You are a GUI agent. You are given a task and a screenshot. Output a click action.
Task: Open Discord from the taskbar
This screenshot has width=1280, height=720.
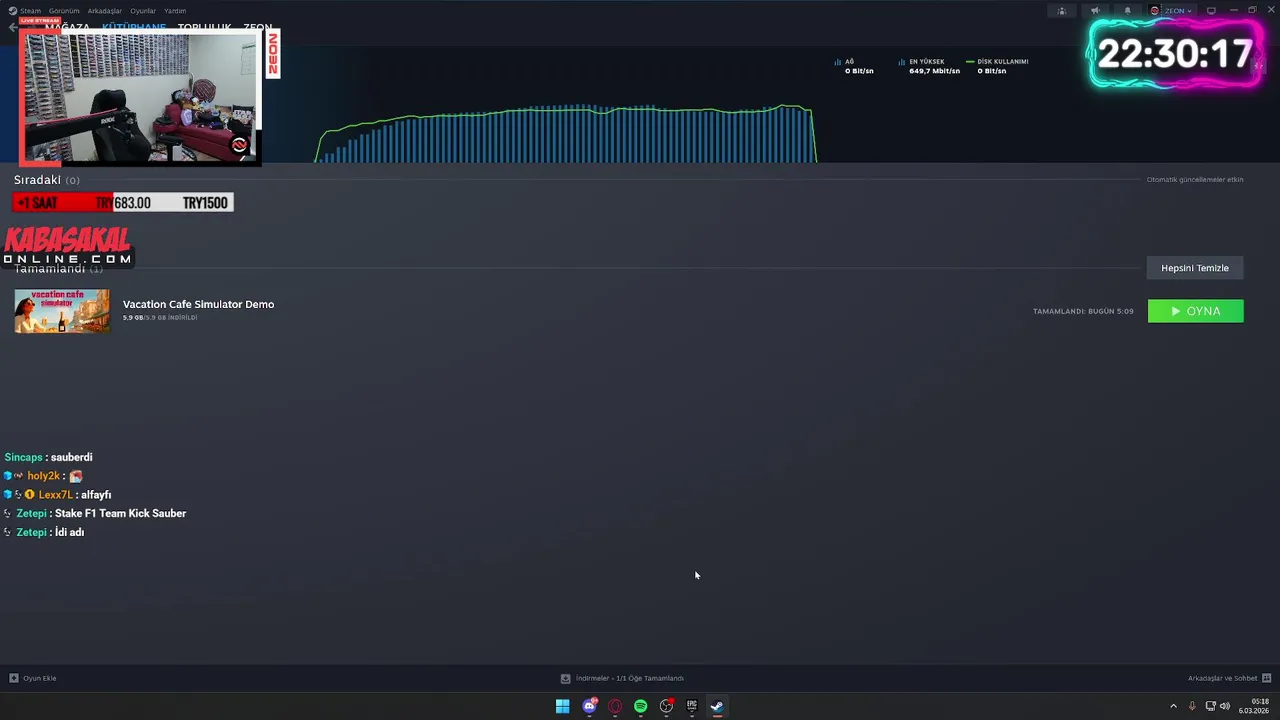point(589,706)
